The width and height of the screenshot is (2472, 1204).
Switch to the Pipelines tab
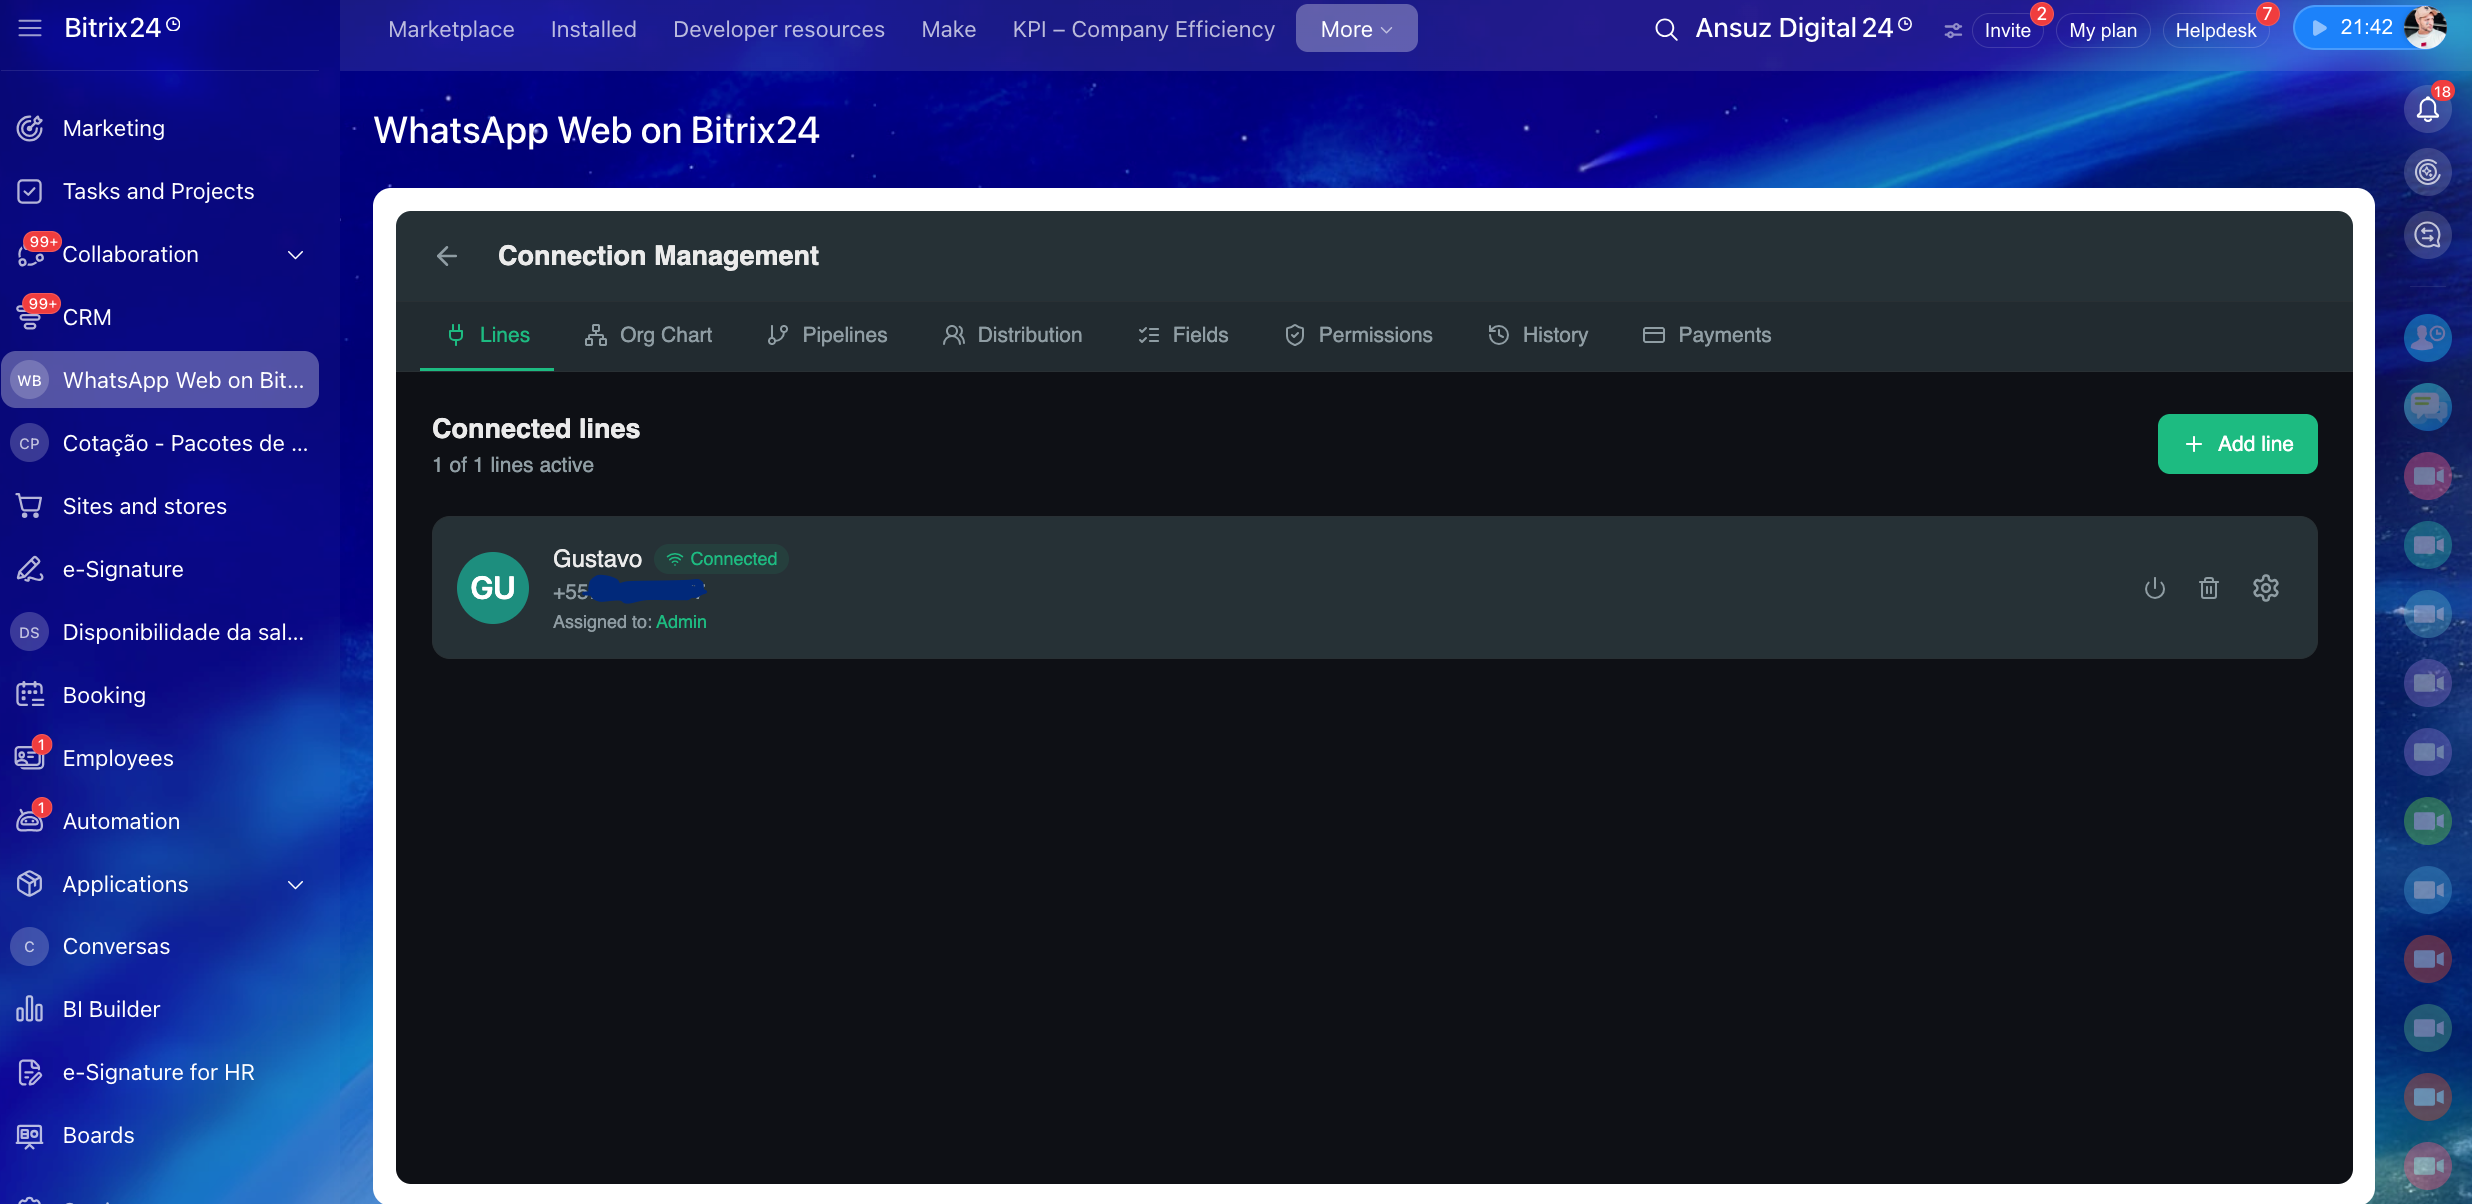[827, 335]
